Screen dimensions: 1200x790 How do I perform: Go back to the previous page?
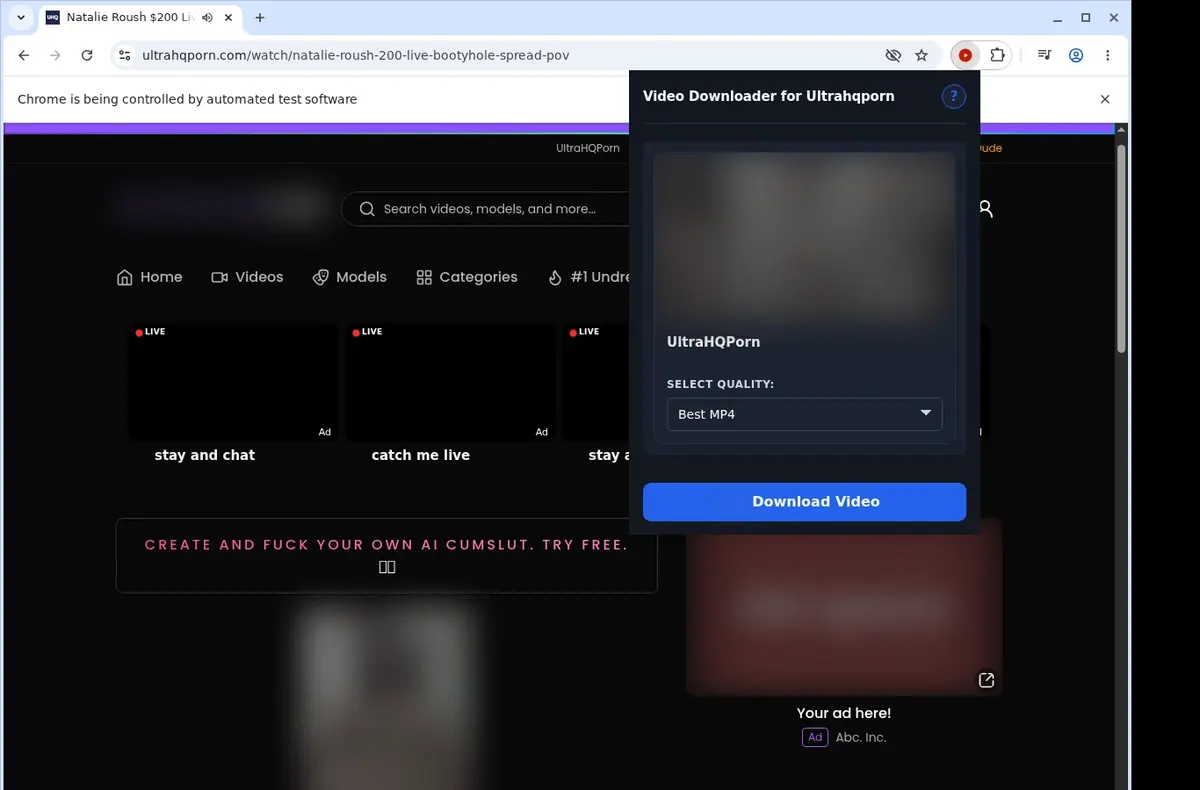[24, 56]
